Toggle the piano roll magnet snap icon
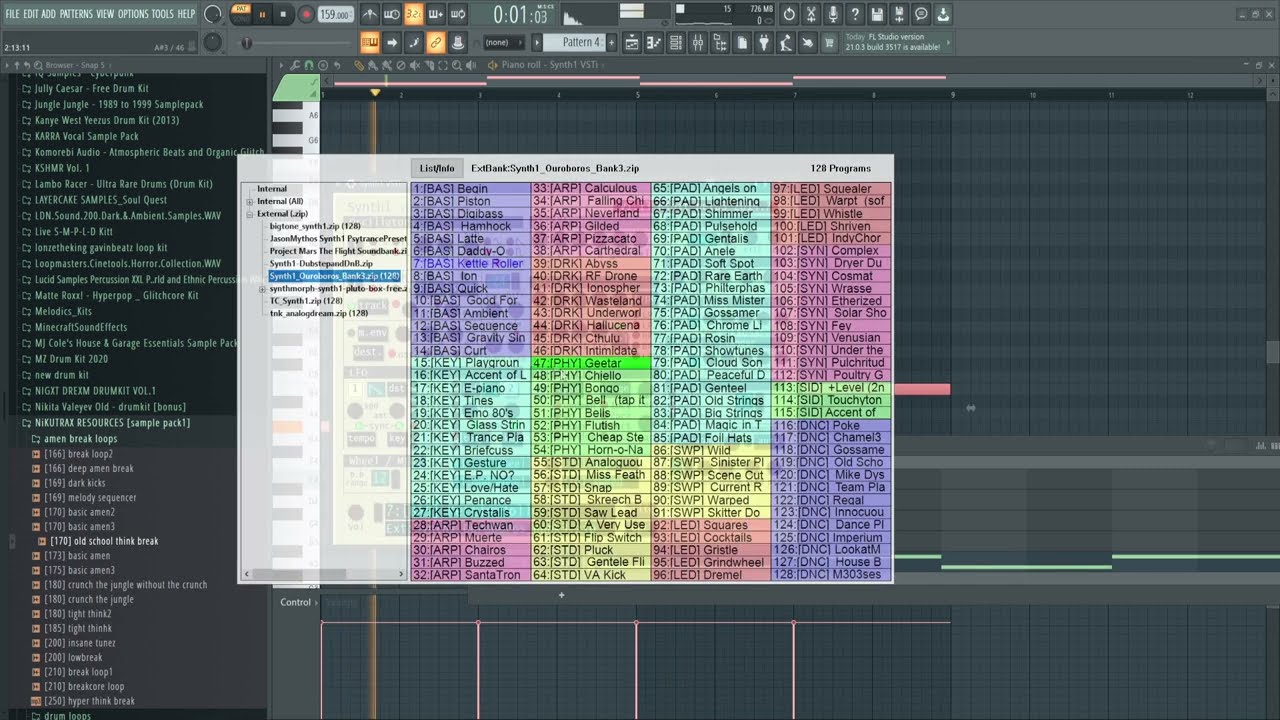 [x=309, y=65]
